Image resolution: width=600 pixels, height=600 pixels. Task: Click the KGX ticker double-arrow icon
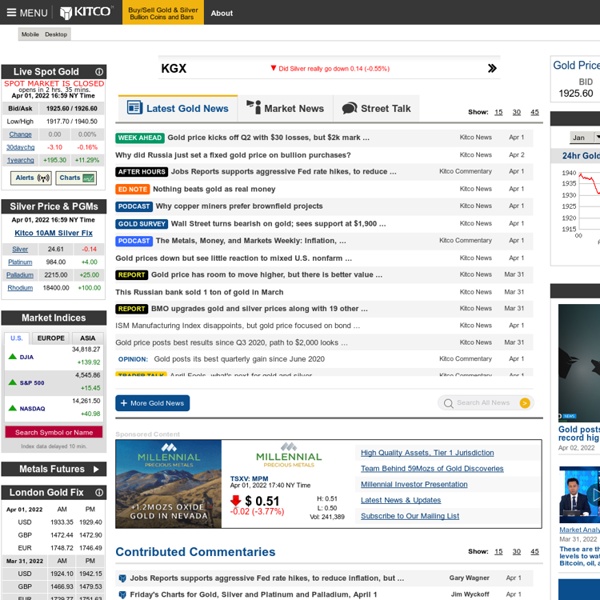click(x=492, y=69)
